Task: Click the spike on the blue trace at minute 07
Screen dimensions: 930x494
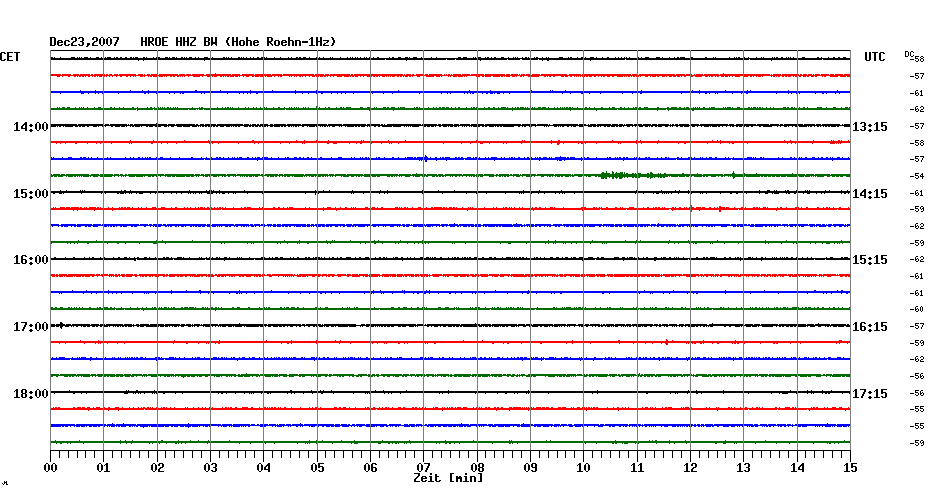Action: [x=425, y=158]
